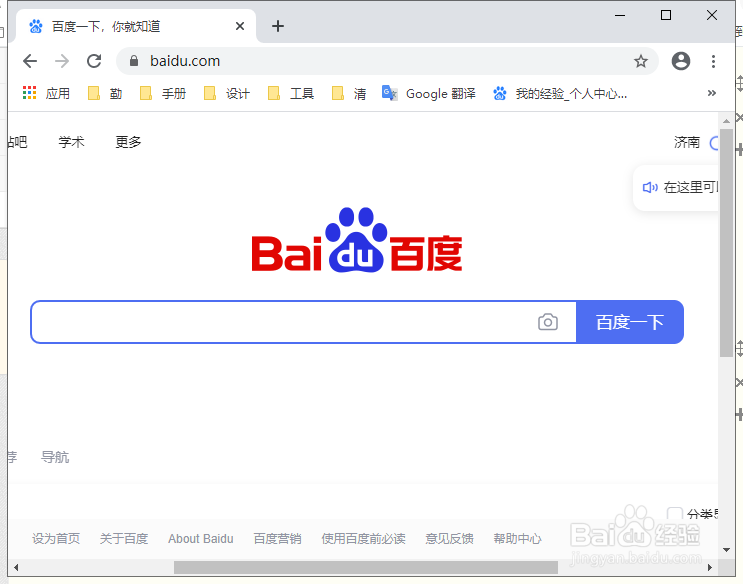Reload the Baidu page
Screen dimensions: 743x584
94,61
